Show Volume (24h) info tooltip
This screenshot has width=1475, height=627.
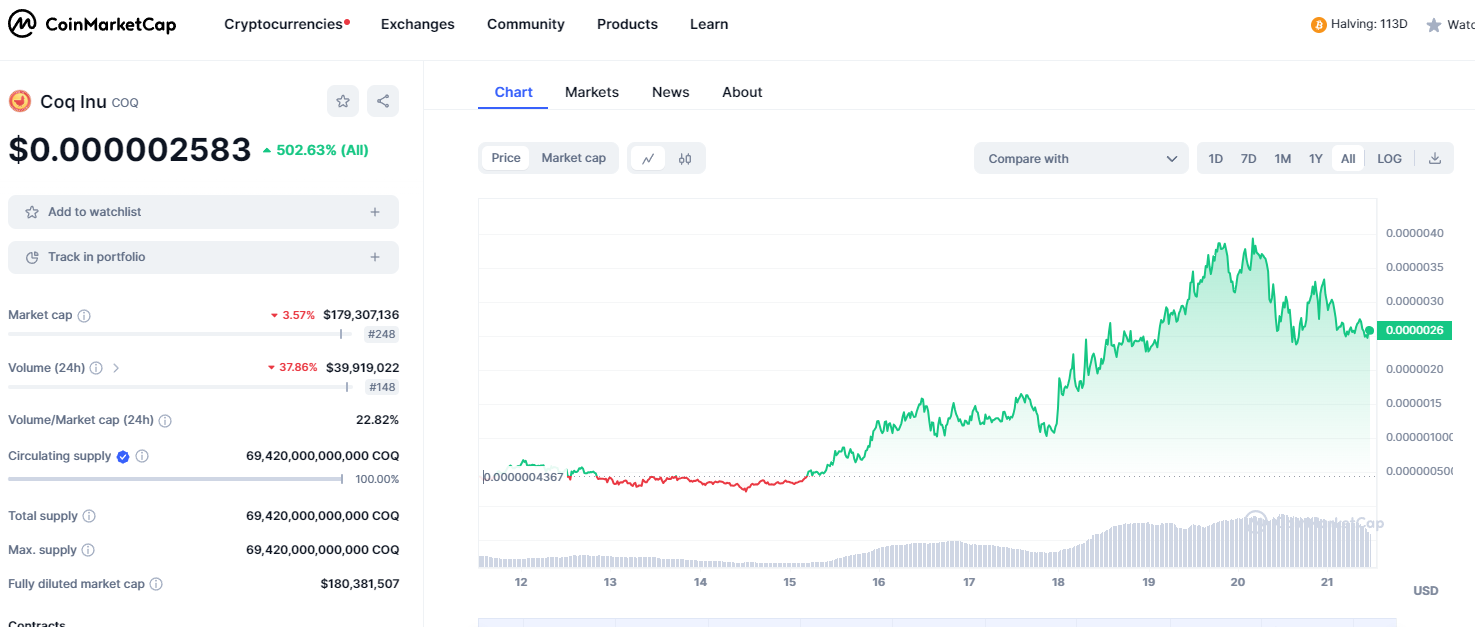tap(96, 368)
